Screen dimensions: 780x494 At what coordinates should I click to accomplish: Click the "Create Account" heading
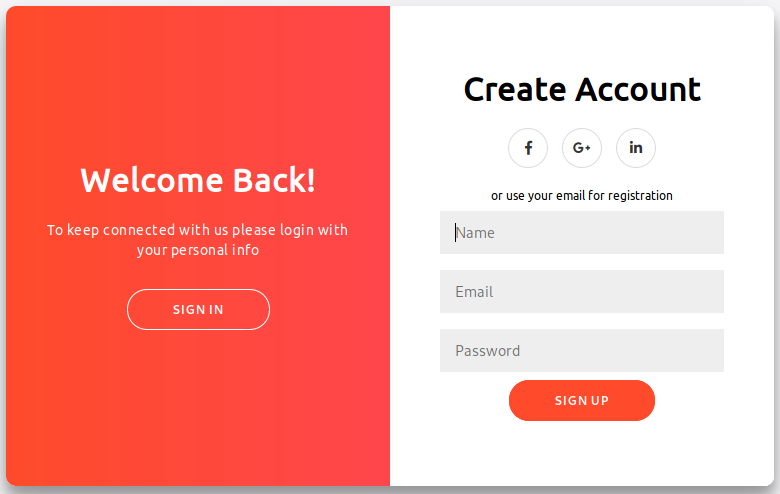[x=582, y=90]
